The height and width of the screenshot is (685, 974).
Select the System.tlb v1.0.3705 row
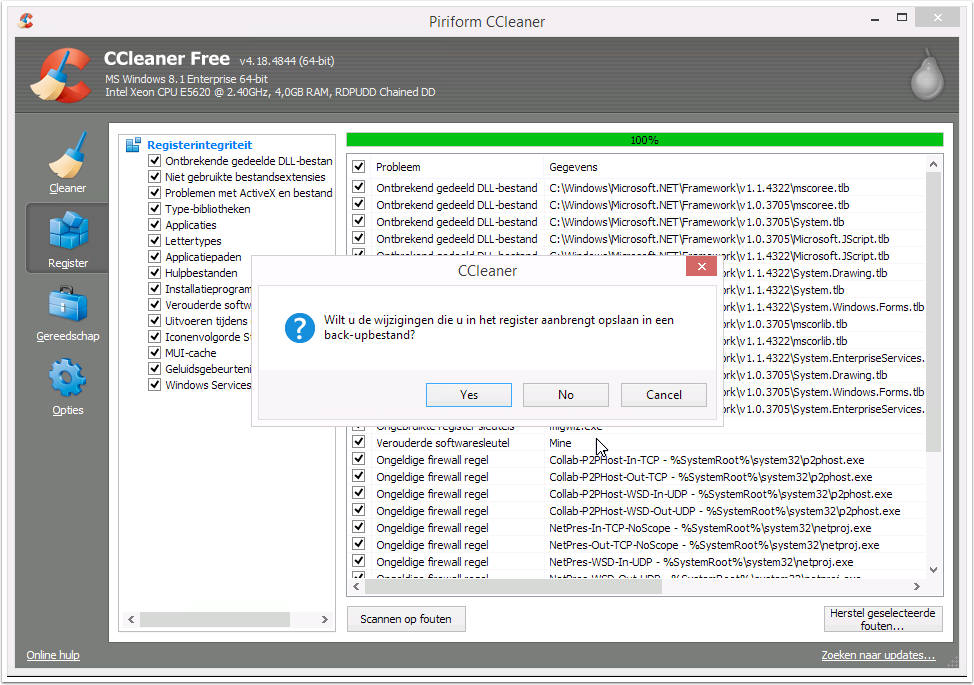click(638, 222)
